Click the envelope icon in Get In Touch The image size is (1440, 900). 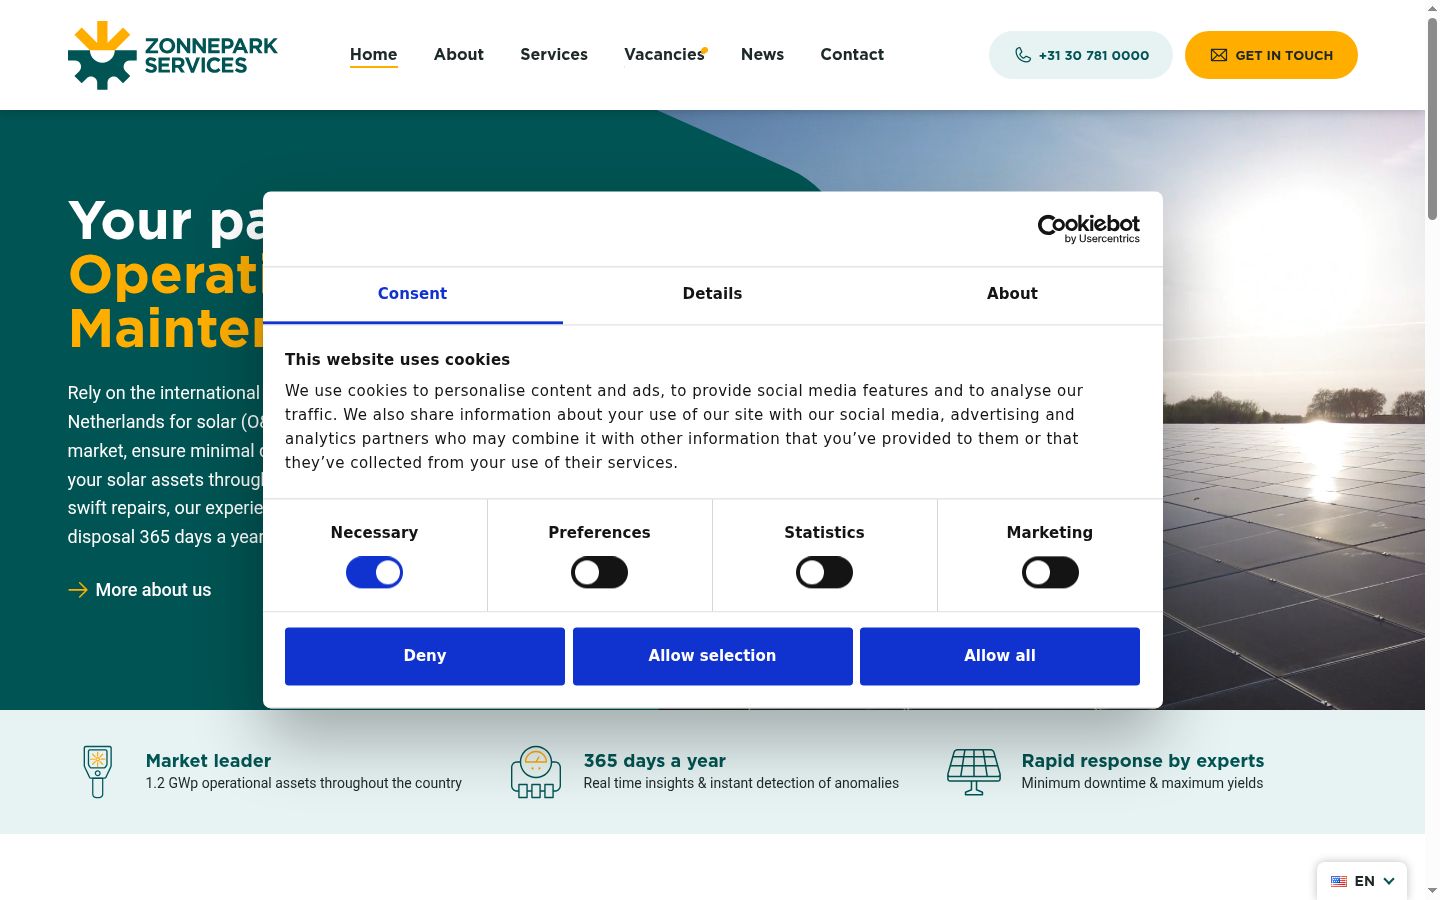[x=1219, y=55]
